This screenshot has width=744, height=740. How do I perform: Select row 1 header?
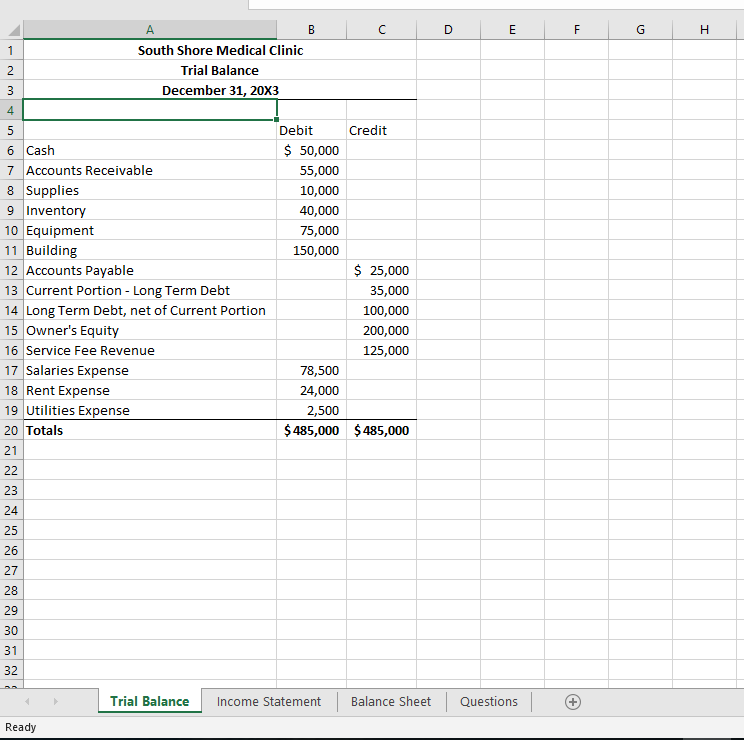point(11,50)
